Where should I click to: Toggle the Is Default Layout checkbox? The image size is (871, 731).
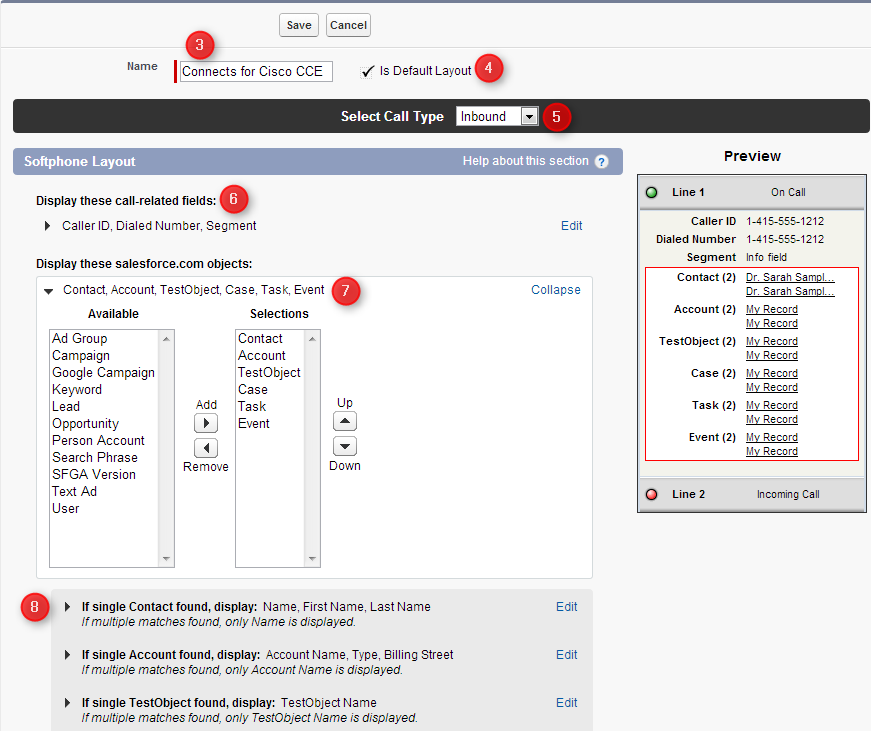coord(367,72)
